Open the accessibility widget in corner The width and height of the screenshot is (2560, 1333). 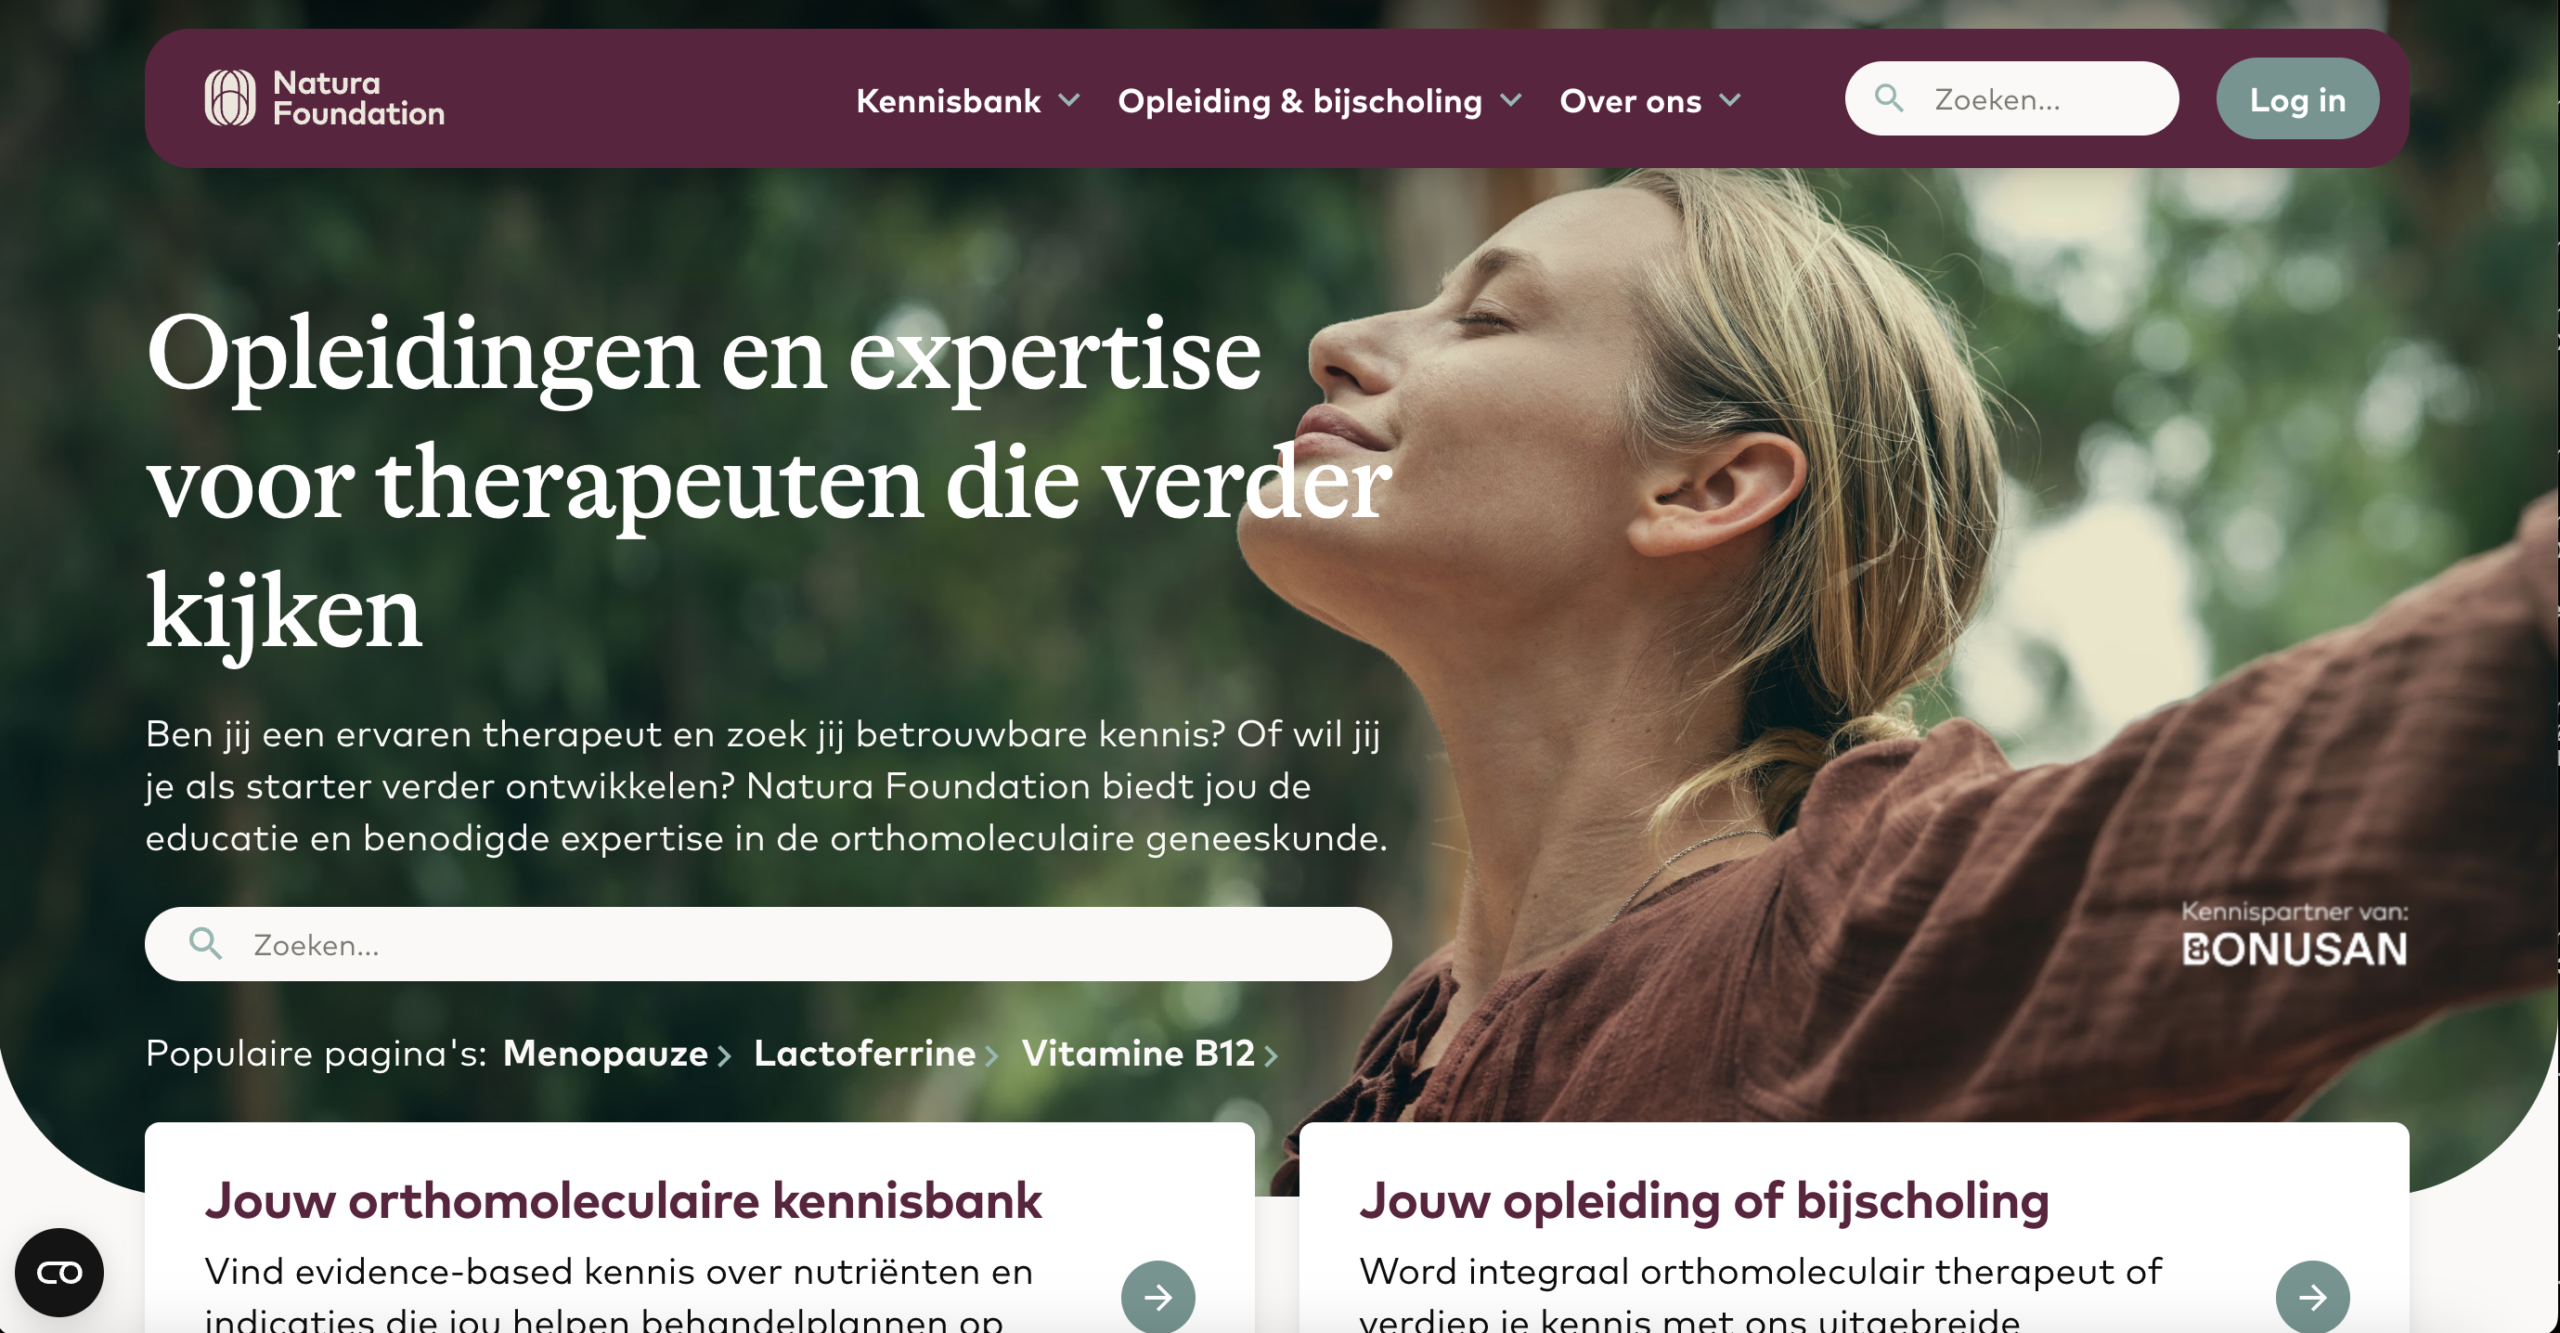click(59, 1272)
